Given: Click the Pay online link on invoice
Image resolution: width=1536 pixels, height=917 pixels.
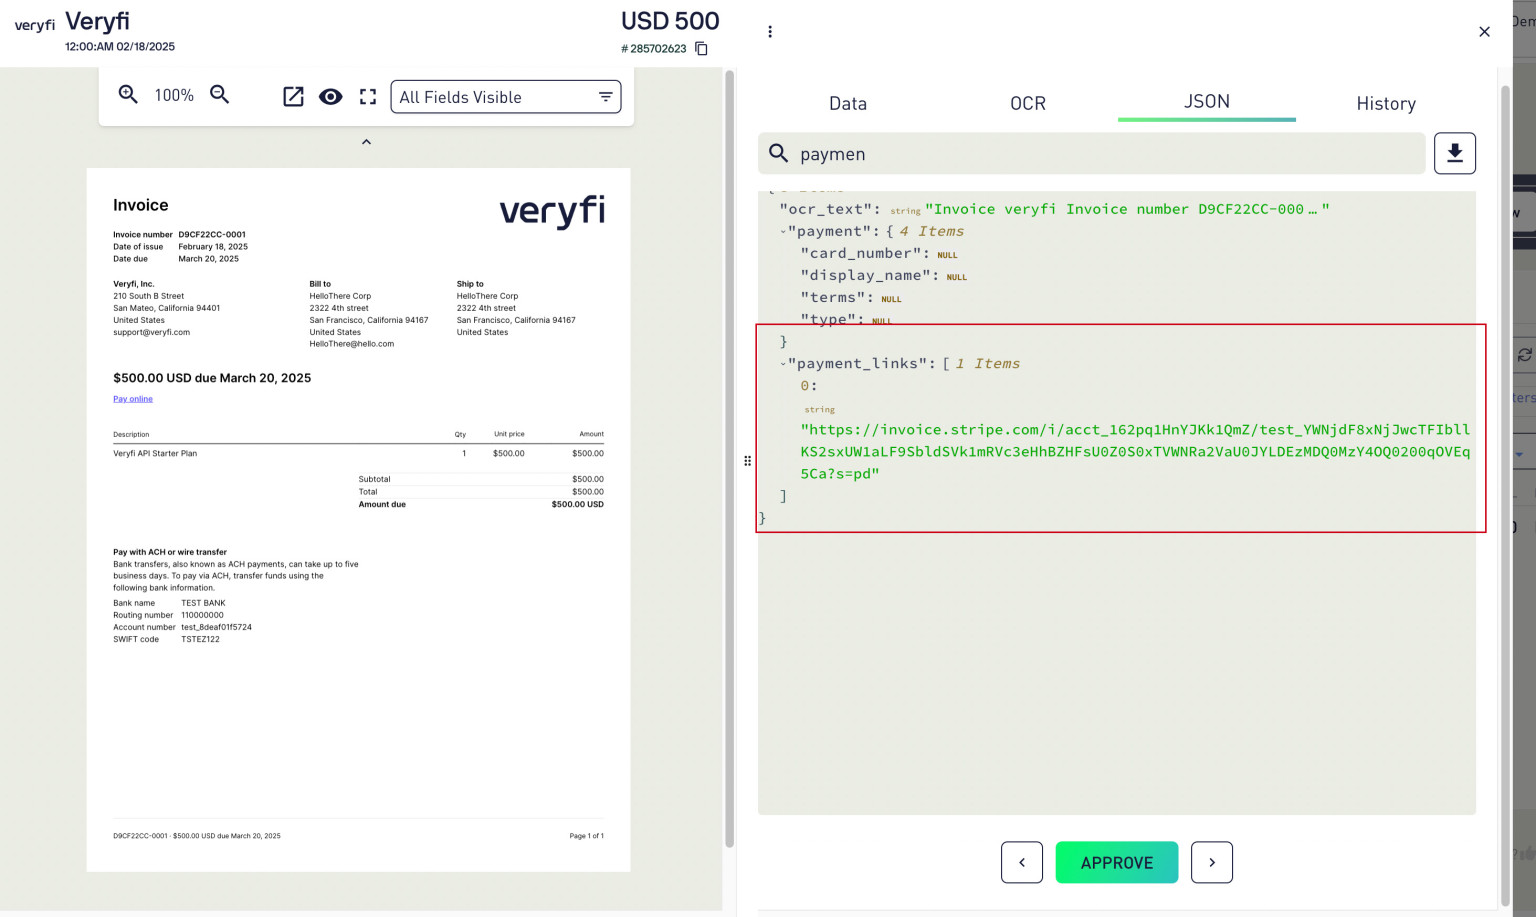Looking at the screenshot, I should 133,399.
